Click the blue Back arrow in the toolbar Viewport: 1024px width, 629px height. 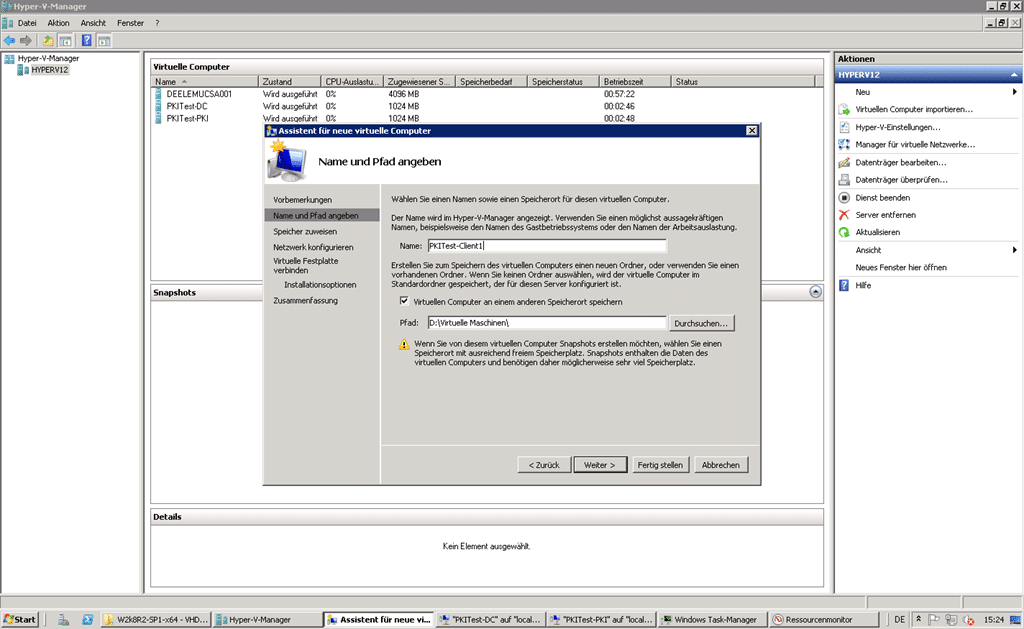9,40
